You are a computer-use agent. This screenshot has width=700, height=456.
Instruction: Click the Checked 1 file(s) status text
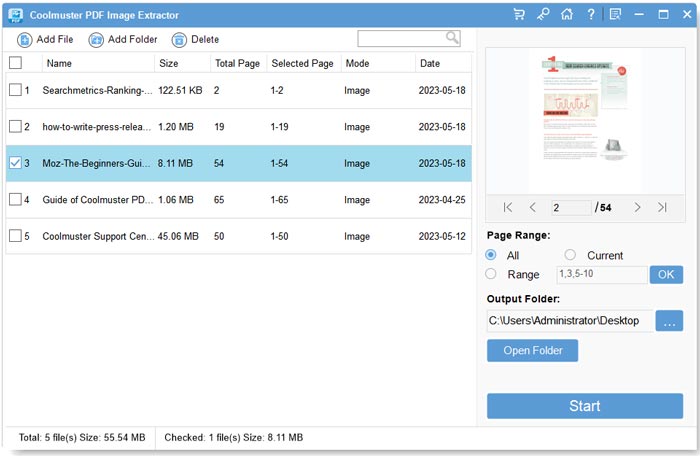(x=233, y=437)
